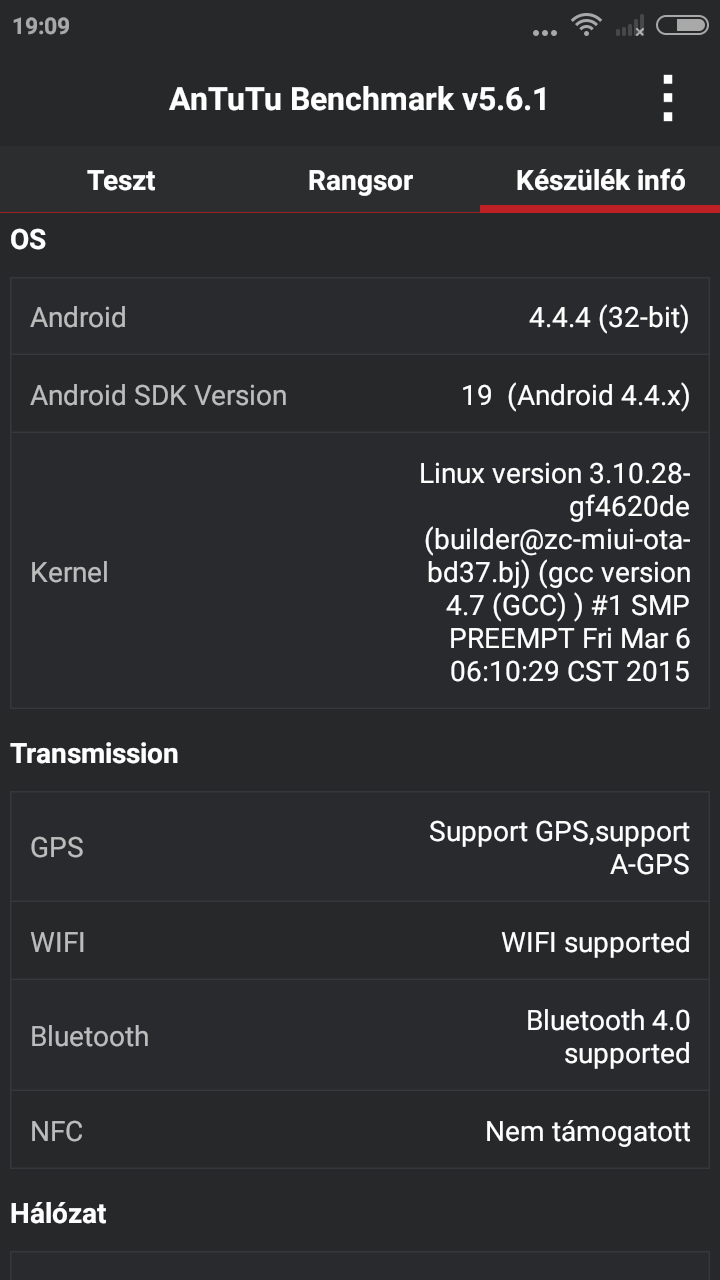Open the Rangsor tab
The width and height of the screenshot is (720, 1280).
click(x=360, y=181)
